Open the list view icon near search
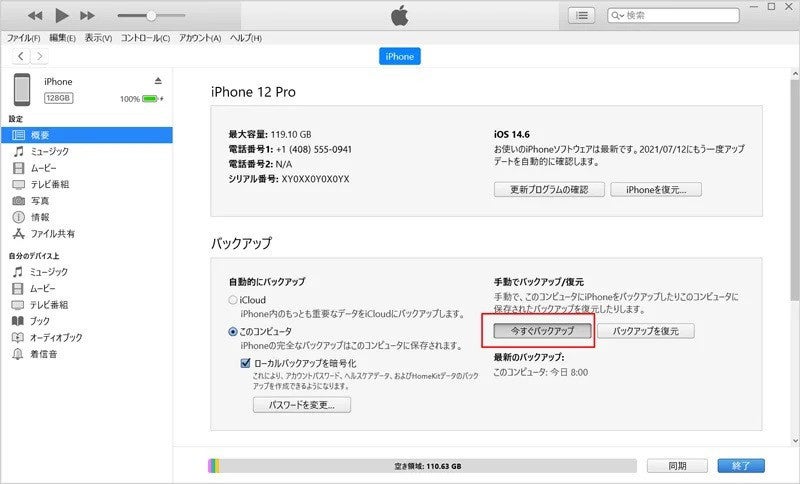Screen dimensions: 800x484 click(581, 15)
